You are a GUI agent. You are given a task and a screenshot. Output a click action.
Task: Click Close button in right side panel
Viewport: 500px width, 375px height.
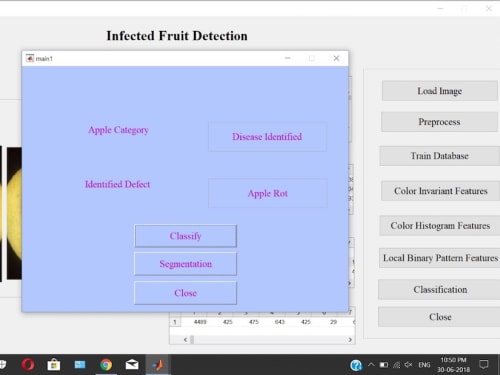click(x=440, y=317)
